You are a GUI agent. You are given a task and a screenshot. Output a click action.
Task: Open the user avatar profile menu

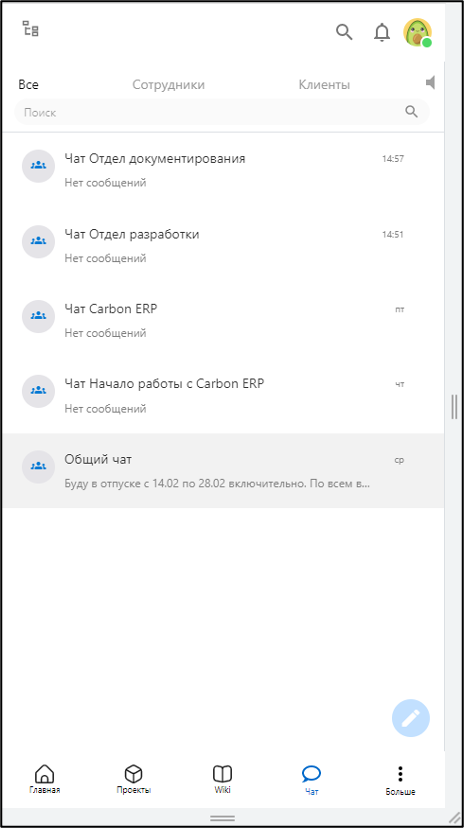418,33
